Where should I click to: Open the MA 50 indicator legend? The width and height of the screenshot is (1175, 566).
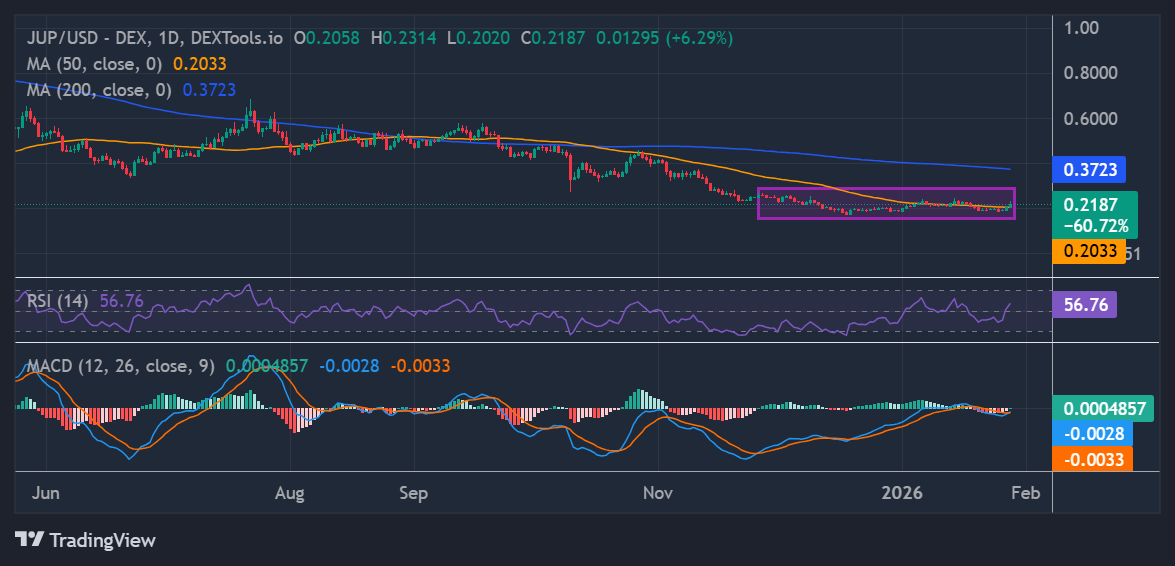[x=93, y=64]
